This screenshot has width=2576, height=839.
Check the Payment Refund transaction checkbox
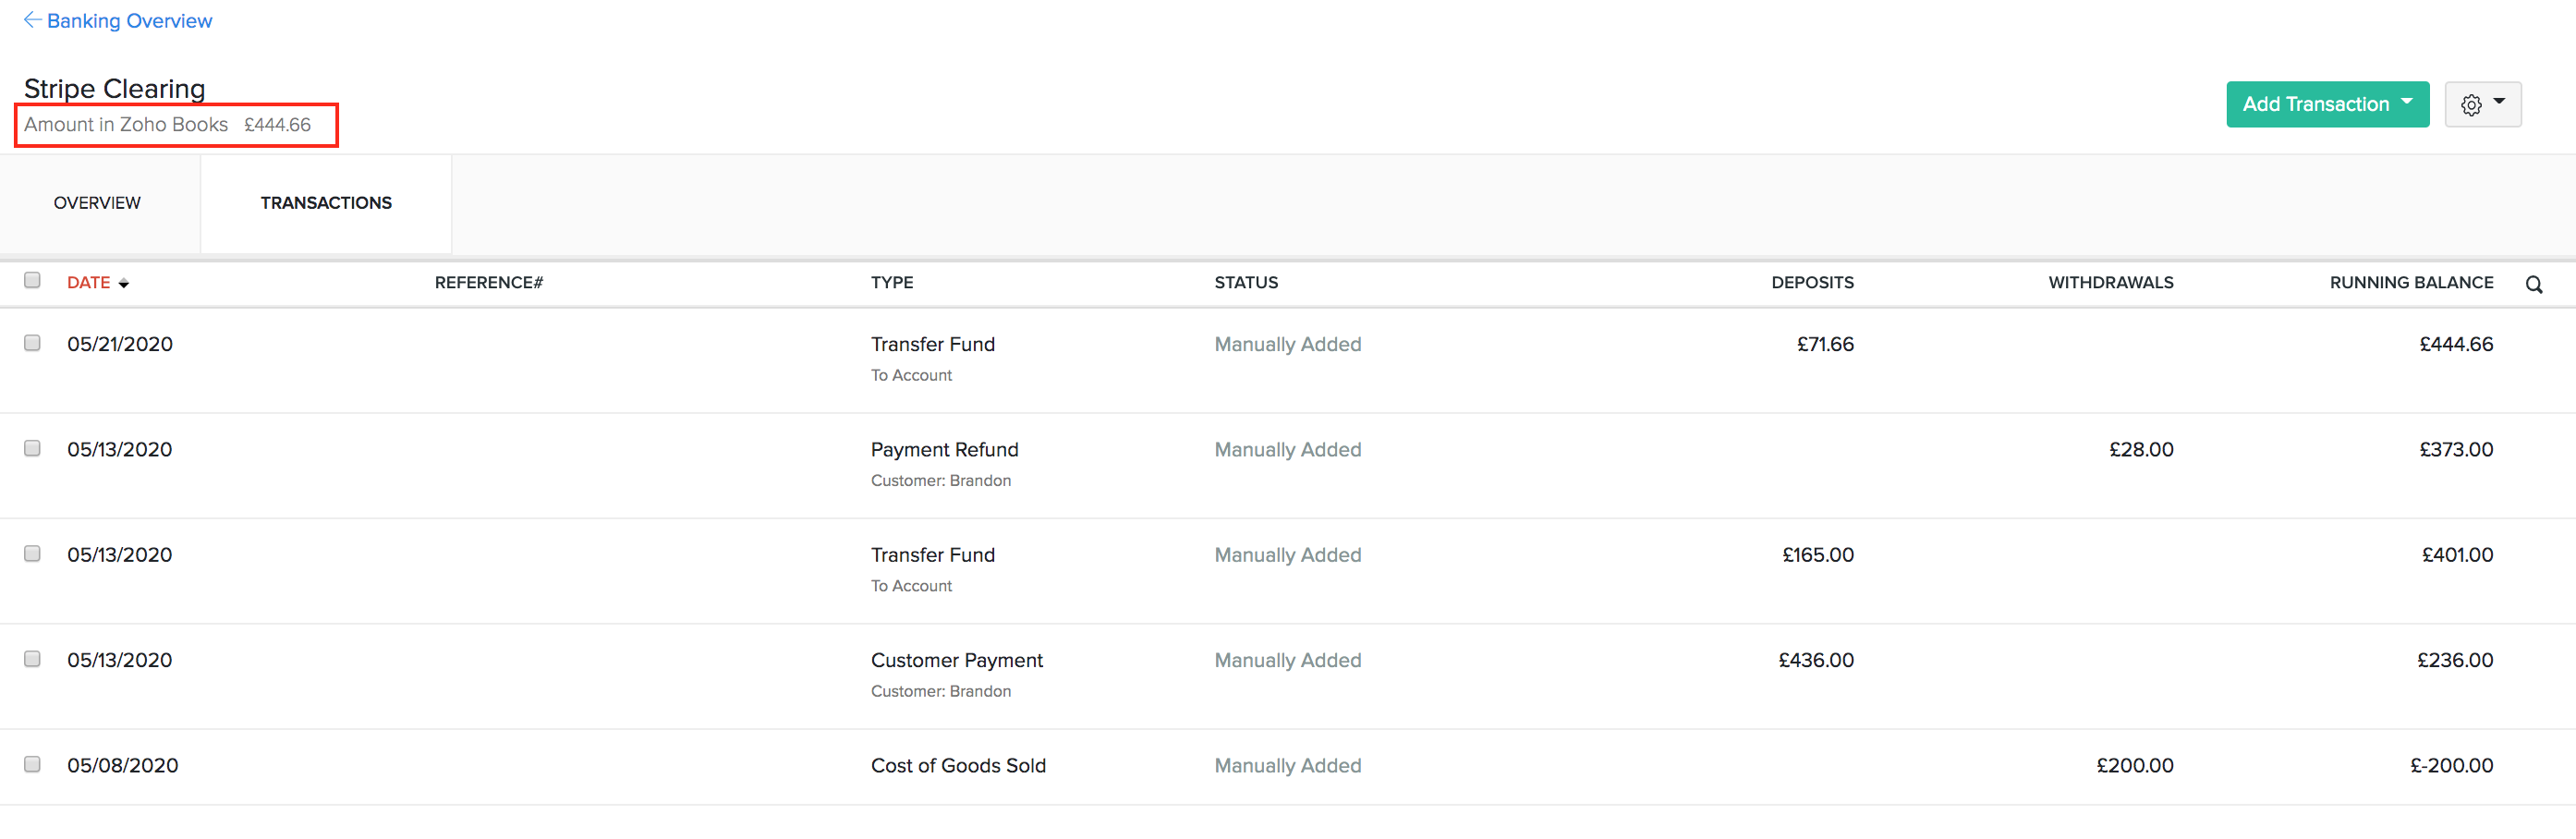click(31, 449)
